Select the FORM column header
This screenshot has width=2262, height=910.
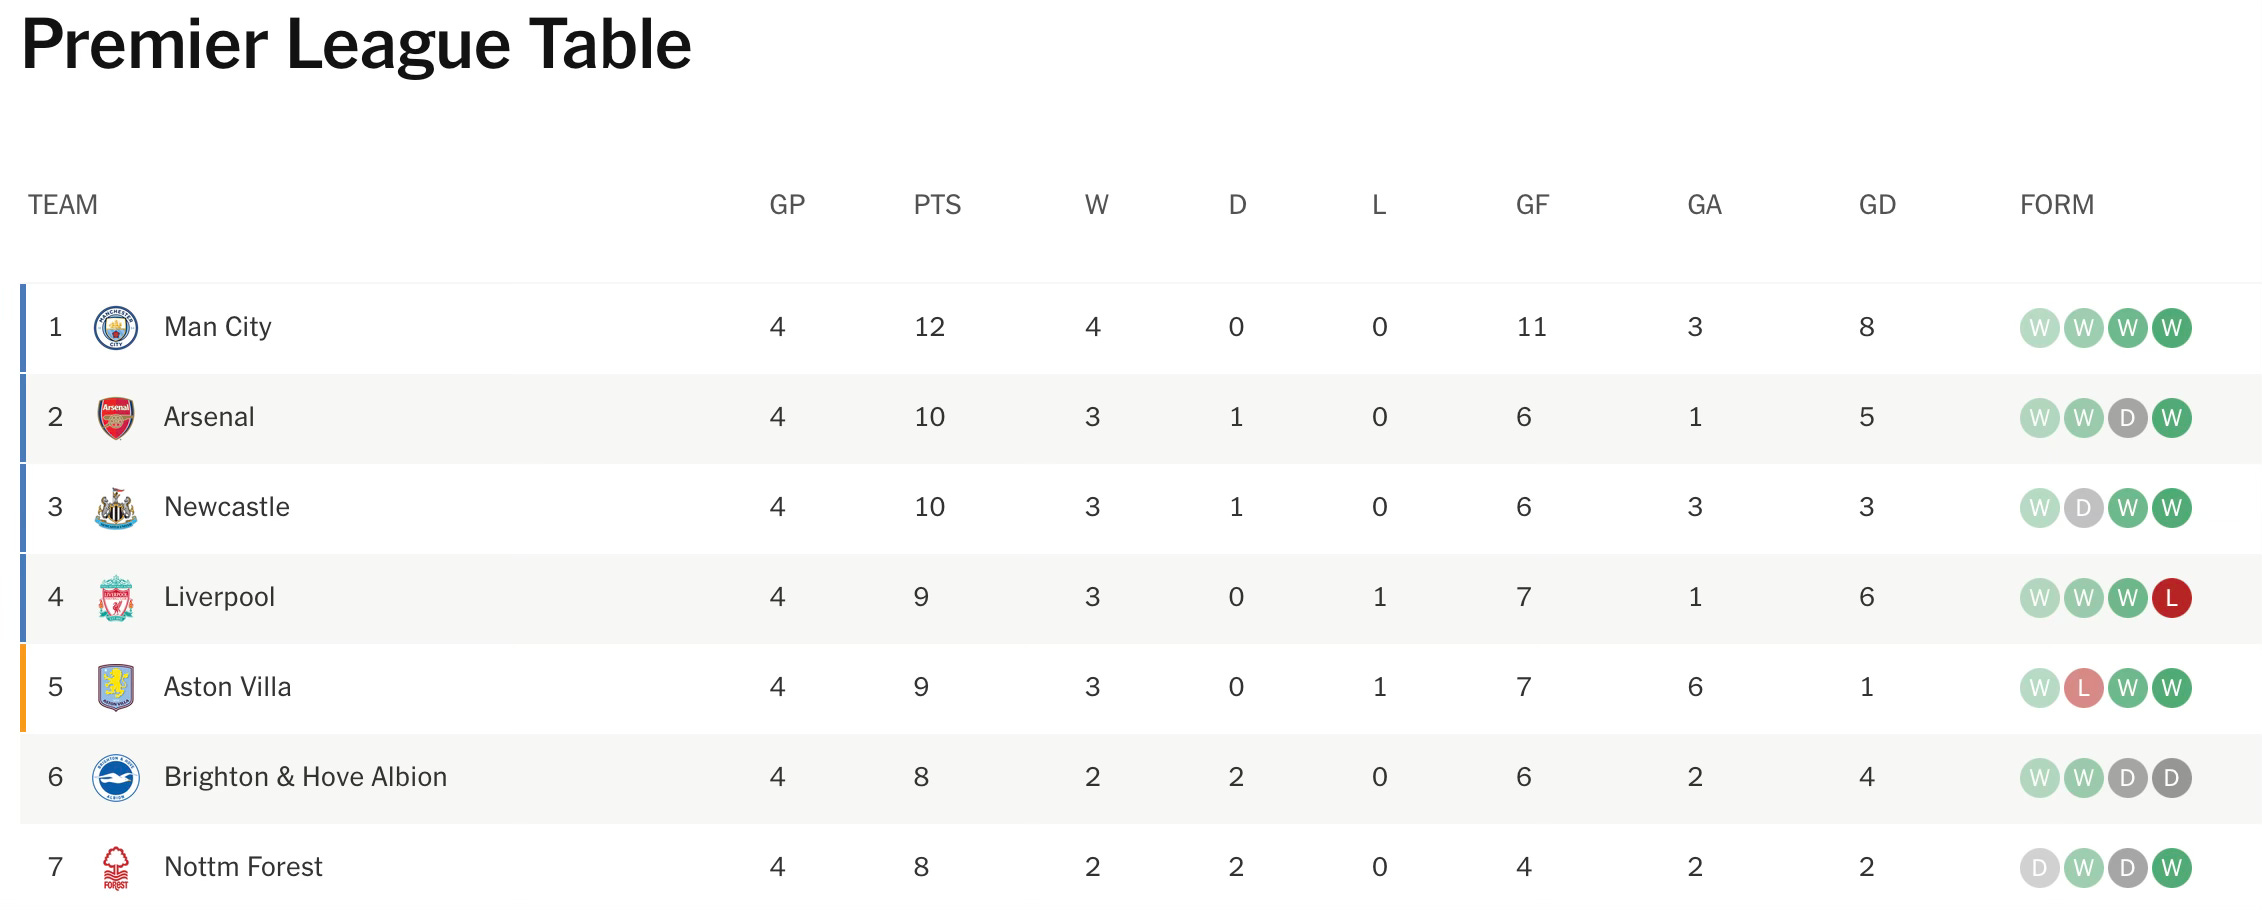tap(2056, 205)
